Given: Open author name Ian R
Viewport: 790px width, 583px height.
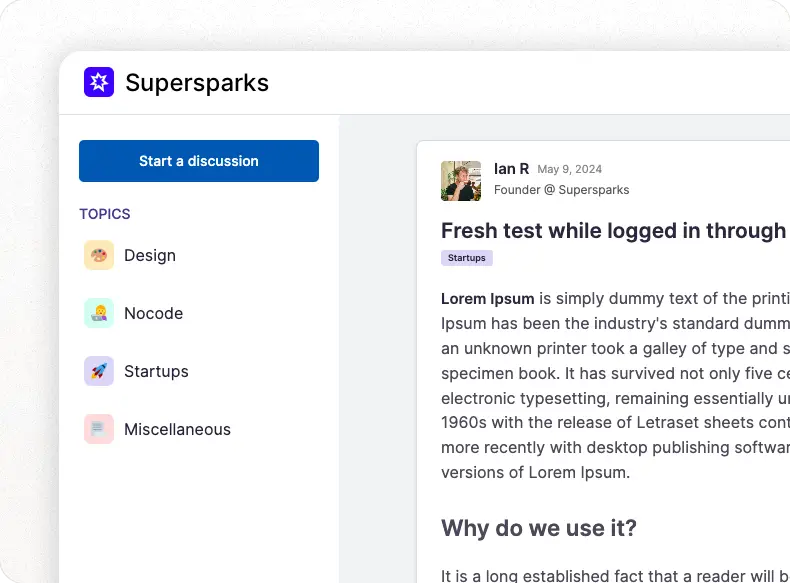Looking at the screenshot, I should pyautogui.click(x=511, y=169).
